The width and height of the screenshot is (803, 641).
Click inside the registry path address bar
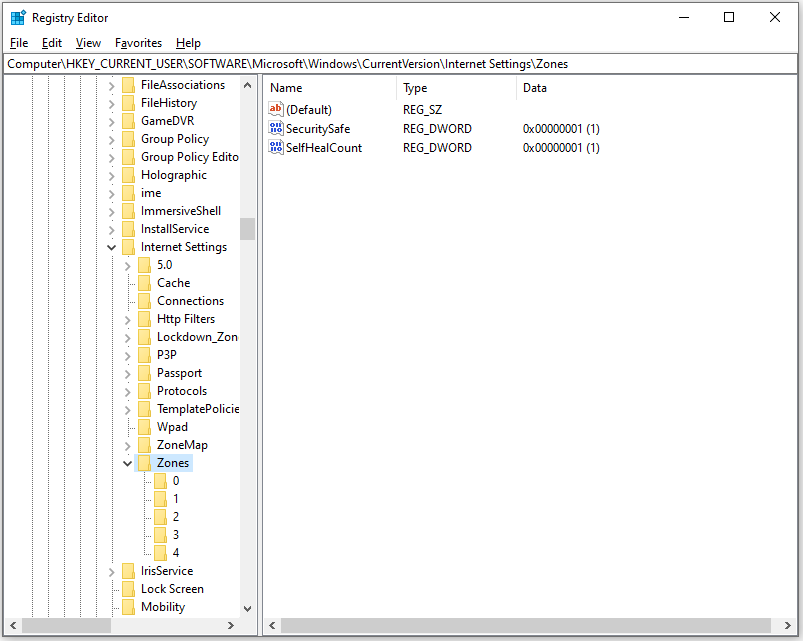coord(400,63)
